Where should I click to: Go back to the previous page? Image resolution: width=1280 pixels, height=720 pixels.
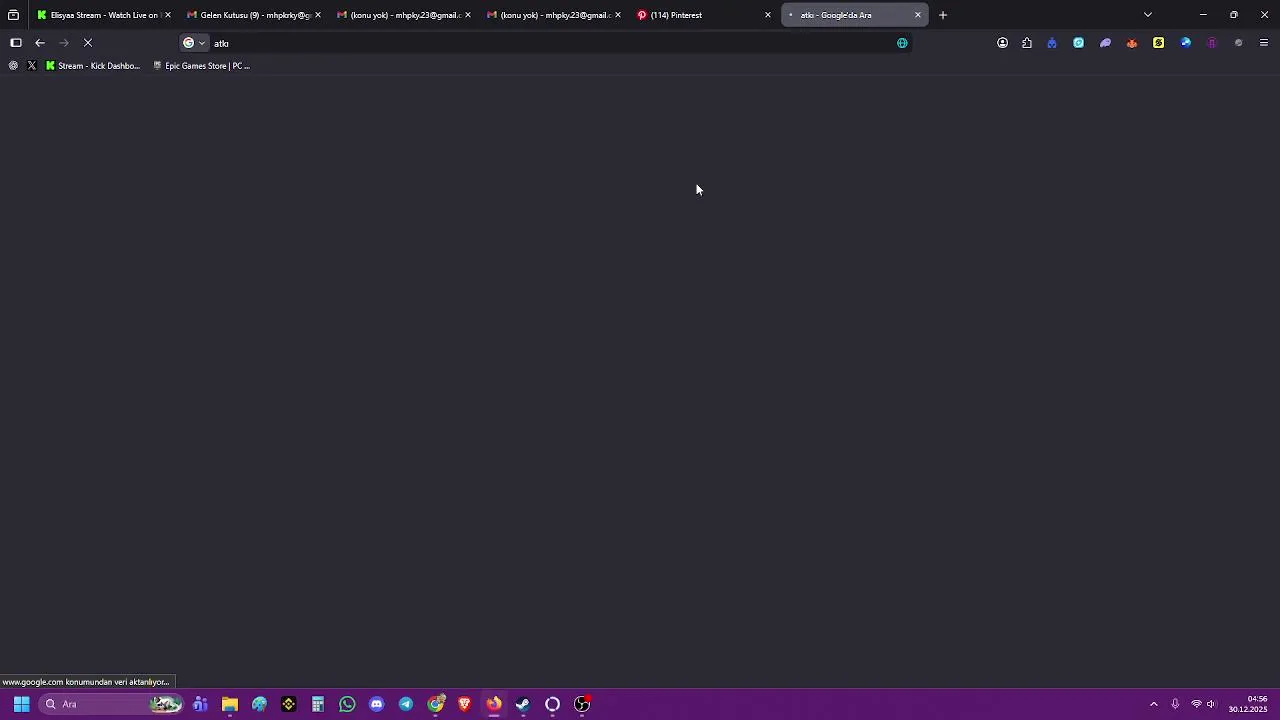click(40, 43)
